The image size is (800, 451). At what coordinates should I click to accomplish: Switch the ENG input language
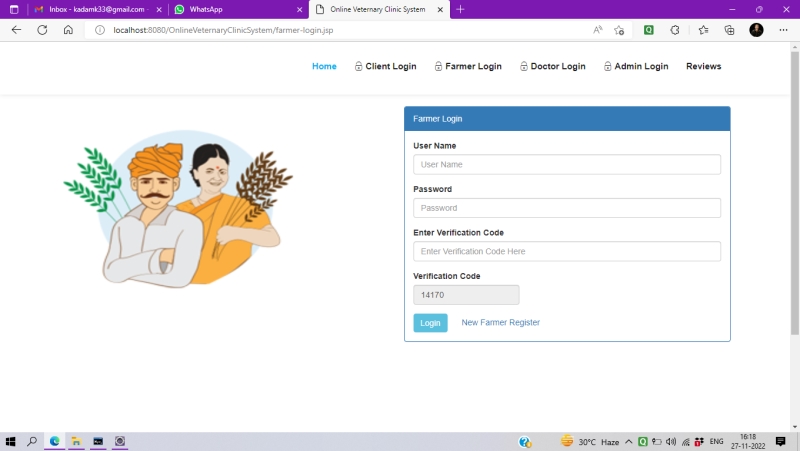point(716,442)
